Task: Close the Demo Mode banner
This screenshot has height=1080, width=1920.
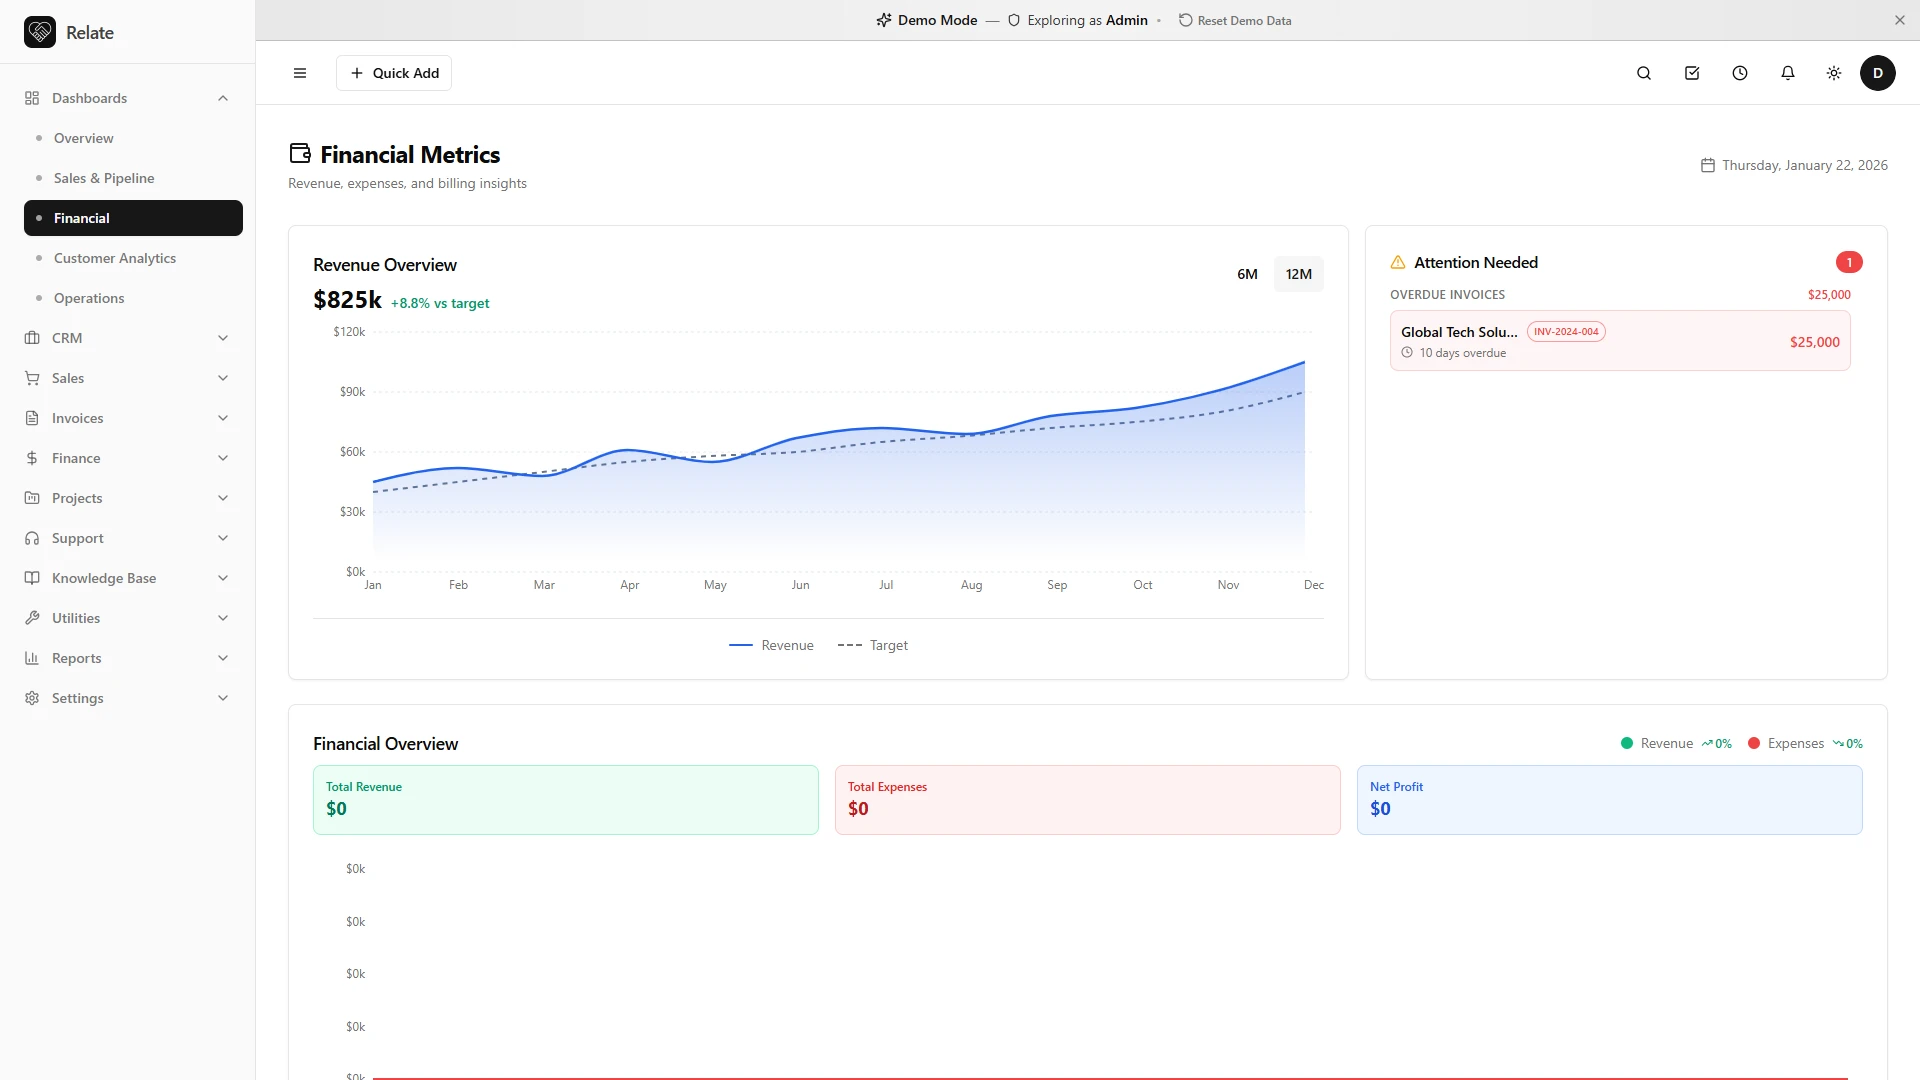Action: click(x=1900, y=20)
